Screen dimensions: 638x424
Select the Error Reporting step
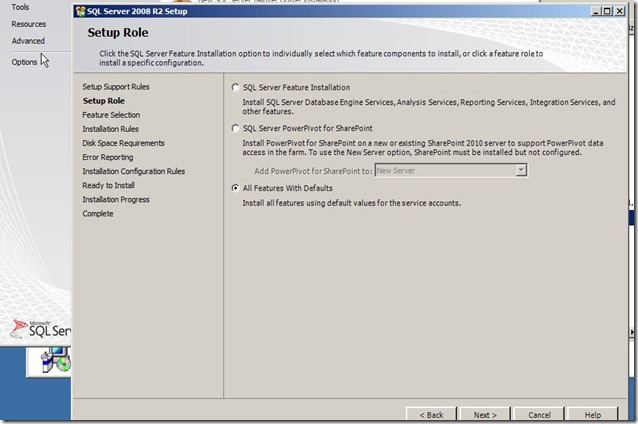(108, 157)
